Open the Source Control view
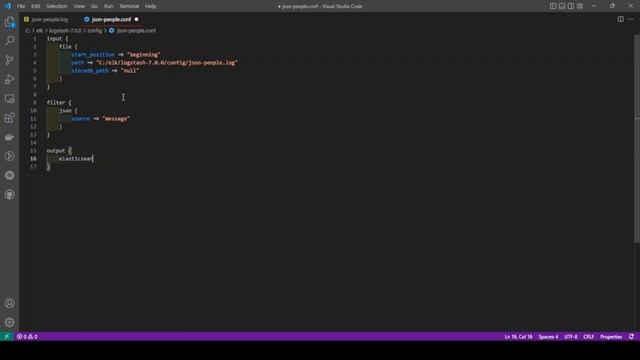This screenshot has height=360, width=640. click(9, 60)
